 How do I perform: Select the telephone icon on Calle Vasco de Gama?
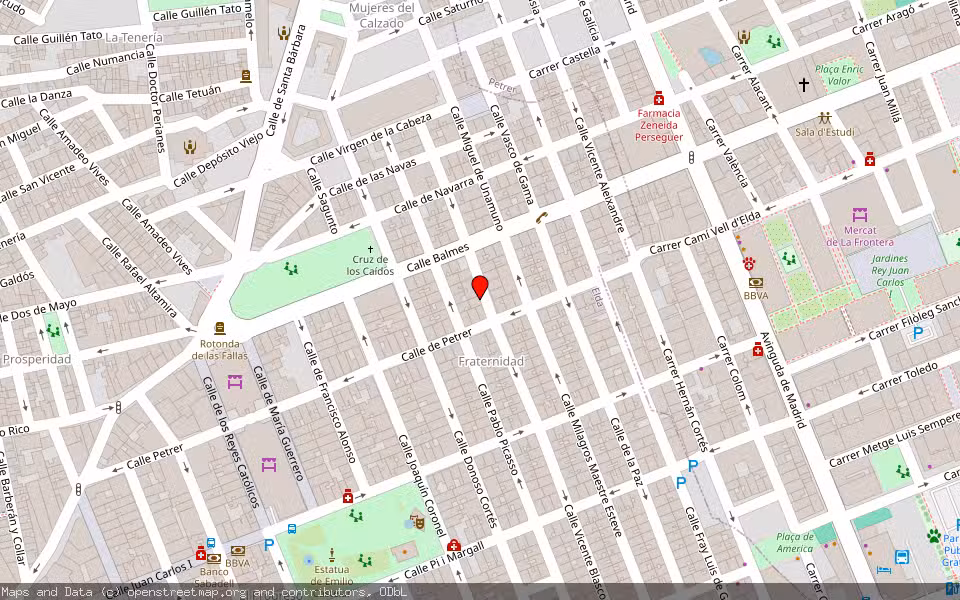541,217
